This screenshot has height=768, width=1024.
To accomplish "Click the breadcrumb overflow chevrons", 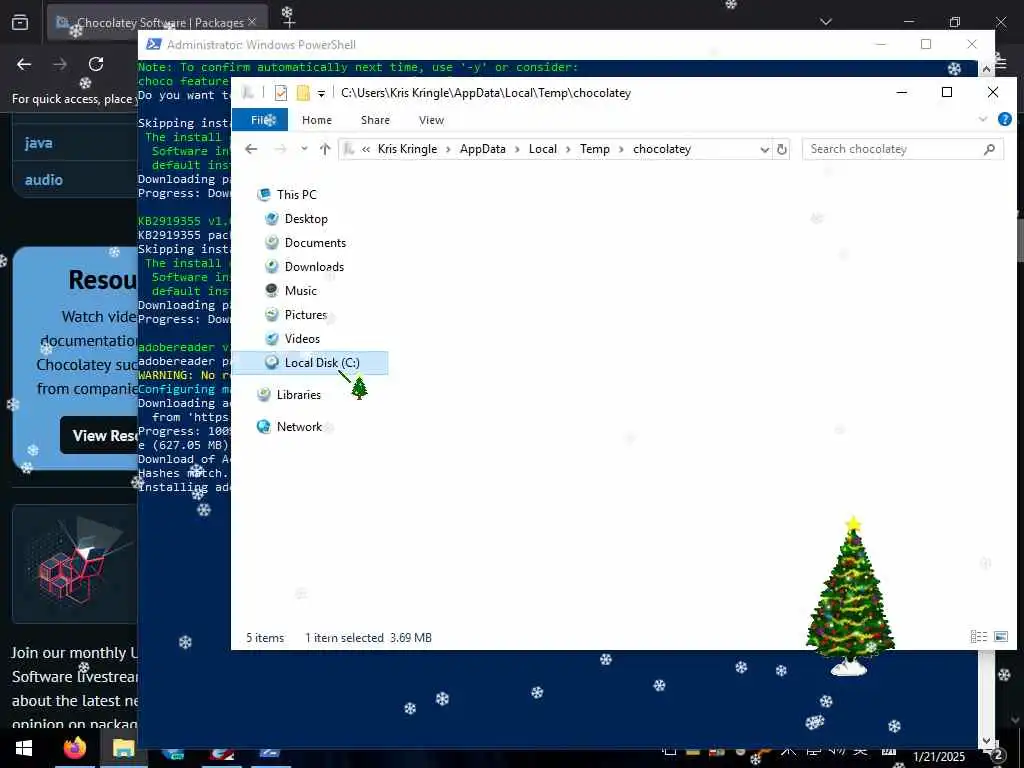I will pyautogui.click(x=366, y=150).
